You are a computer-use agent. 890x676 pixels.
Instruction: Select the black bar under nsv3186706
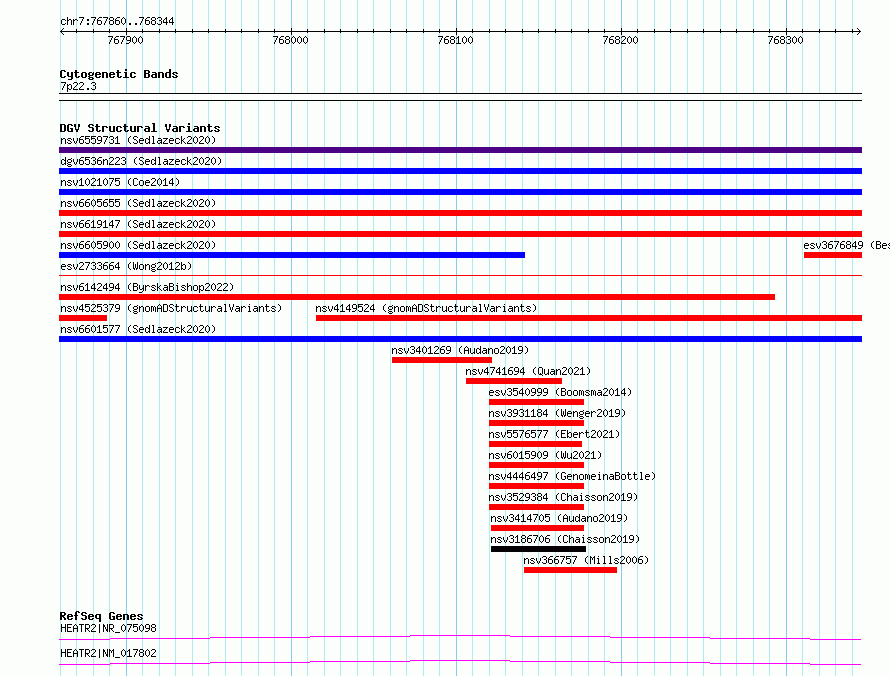pos(538,549)
